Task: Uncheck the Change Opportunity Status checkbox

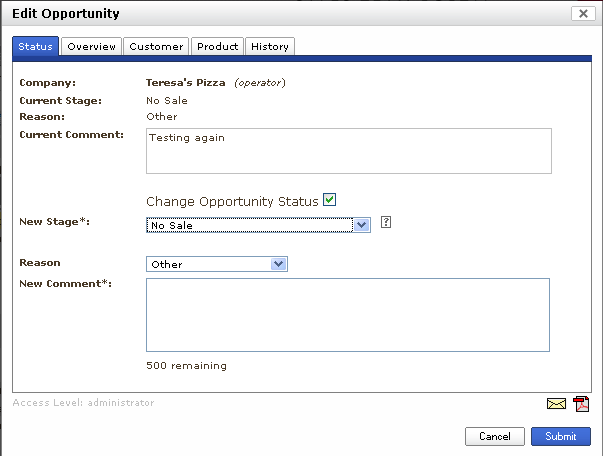Action: (330, 200)
